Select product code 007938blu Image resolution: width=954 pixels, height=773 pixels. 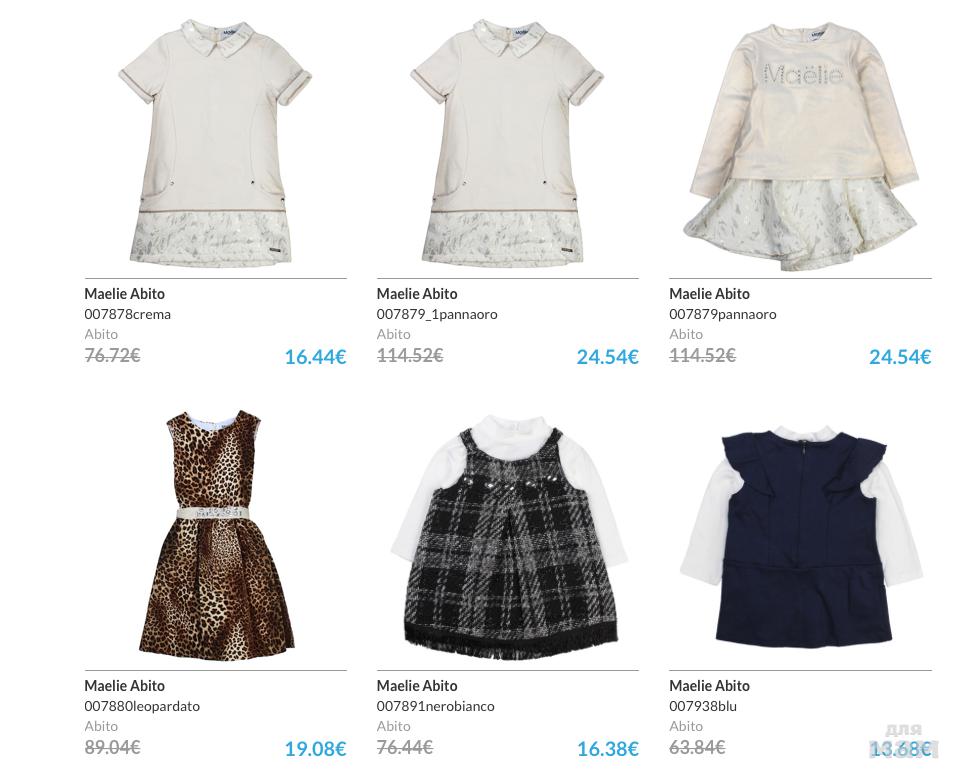coord(703,706)
